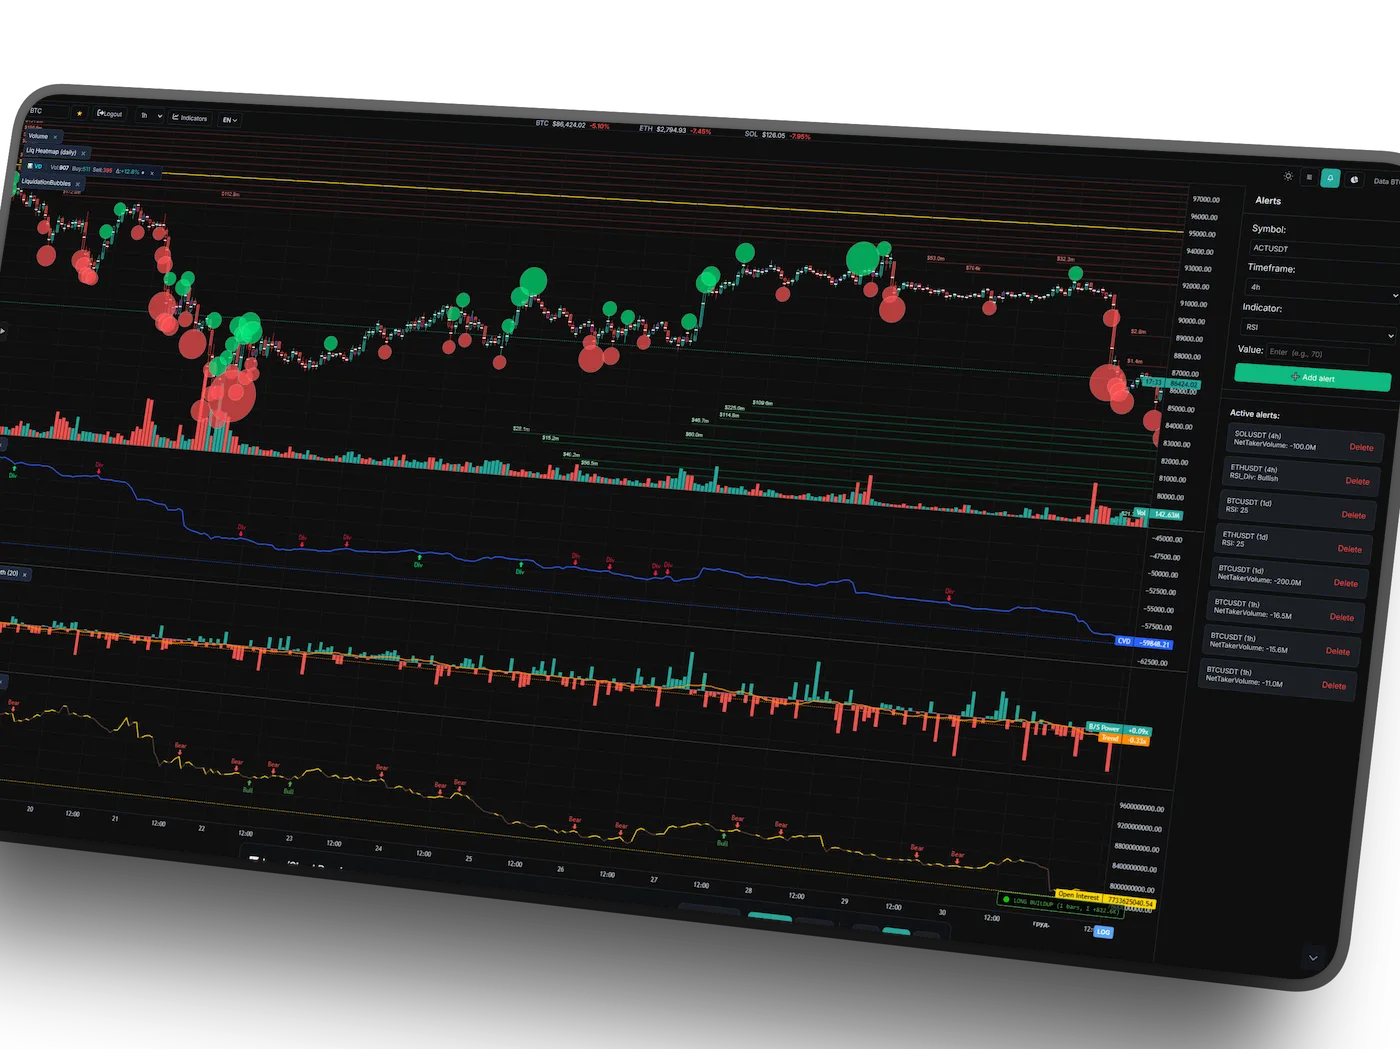Open the 1h timeframe dropdown
1400x1049 pixels.
click(x=151, y=116)
